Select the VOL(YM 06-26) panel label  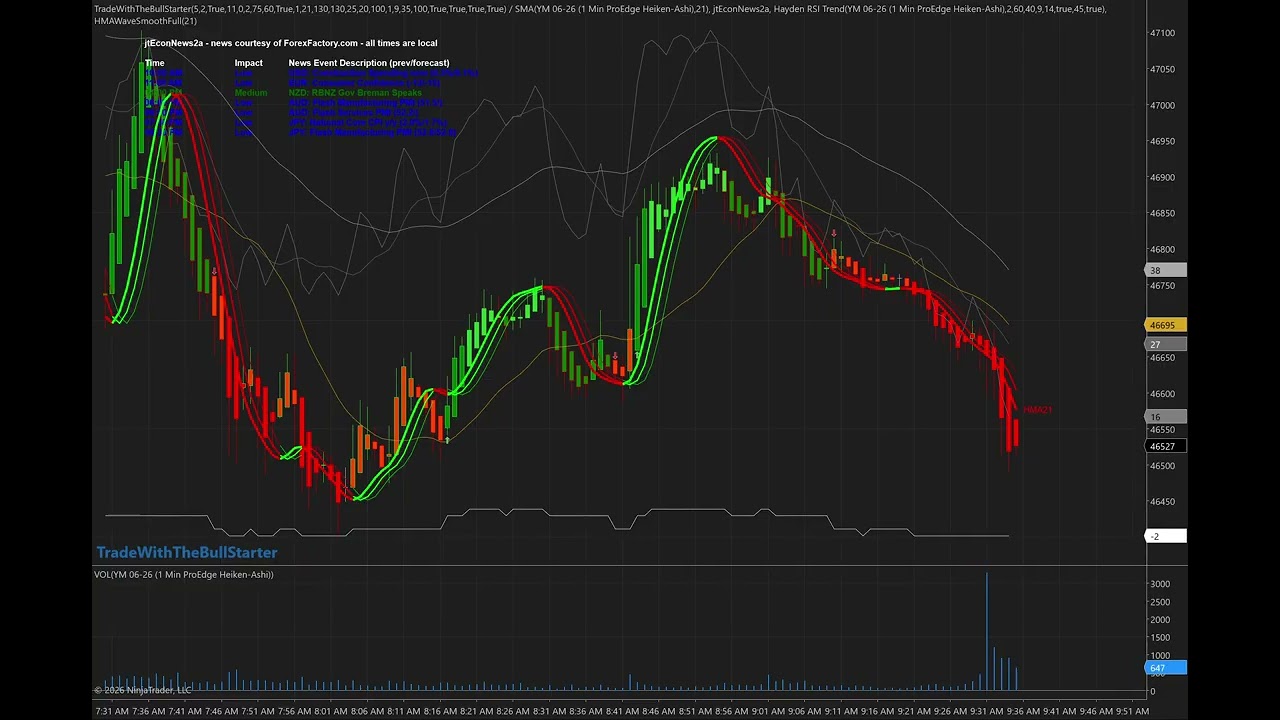pos(184,575)
